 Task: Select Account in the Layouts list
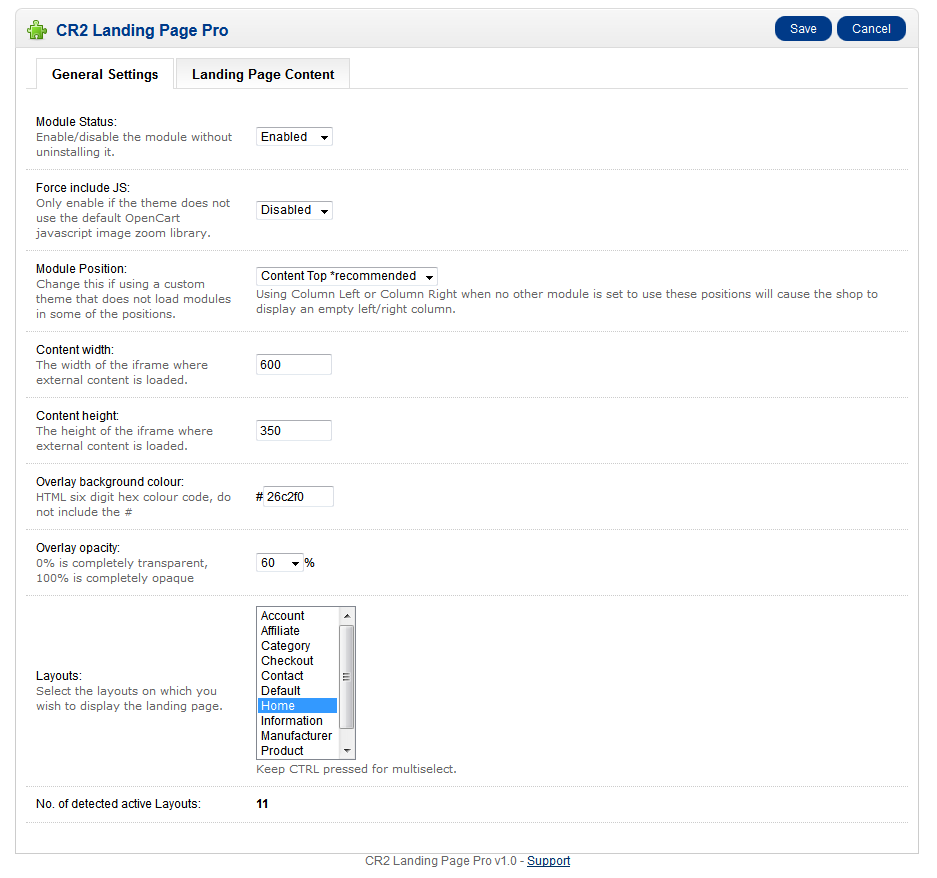(298, 616)
